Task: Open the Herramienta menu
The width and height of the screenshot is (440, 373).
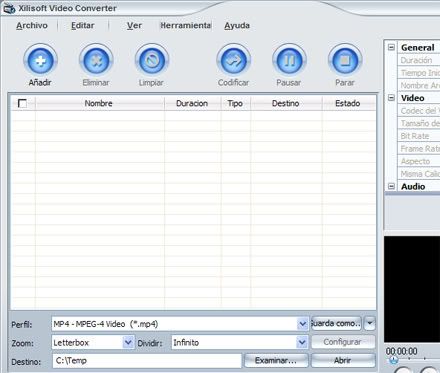Action: pyautogui.click(x=185, y=25)
